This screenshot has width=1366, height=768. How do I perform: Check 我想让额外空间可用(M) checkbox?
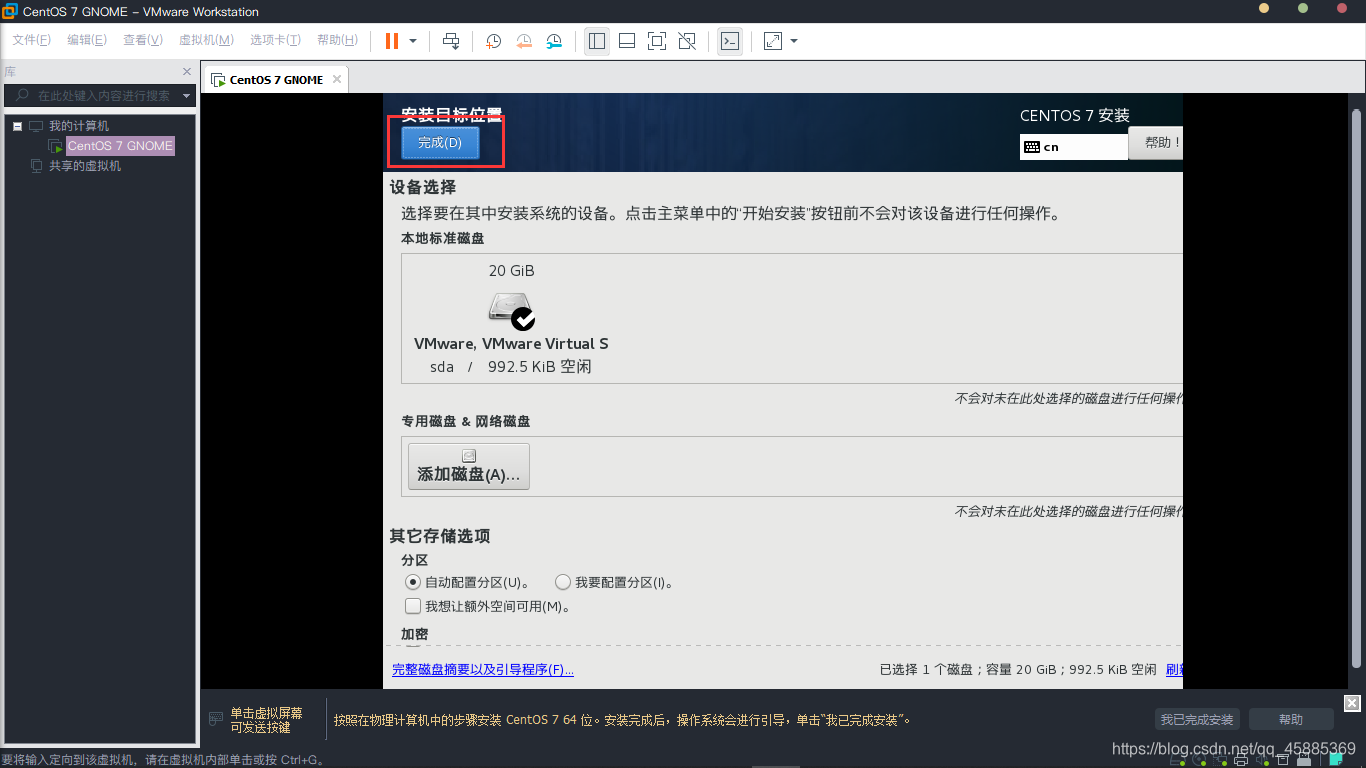412,606
